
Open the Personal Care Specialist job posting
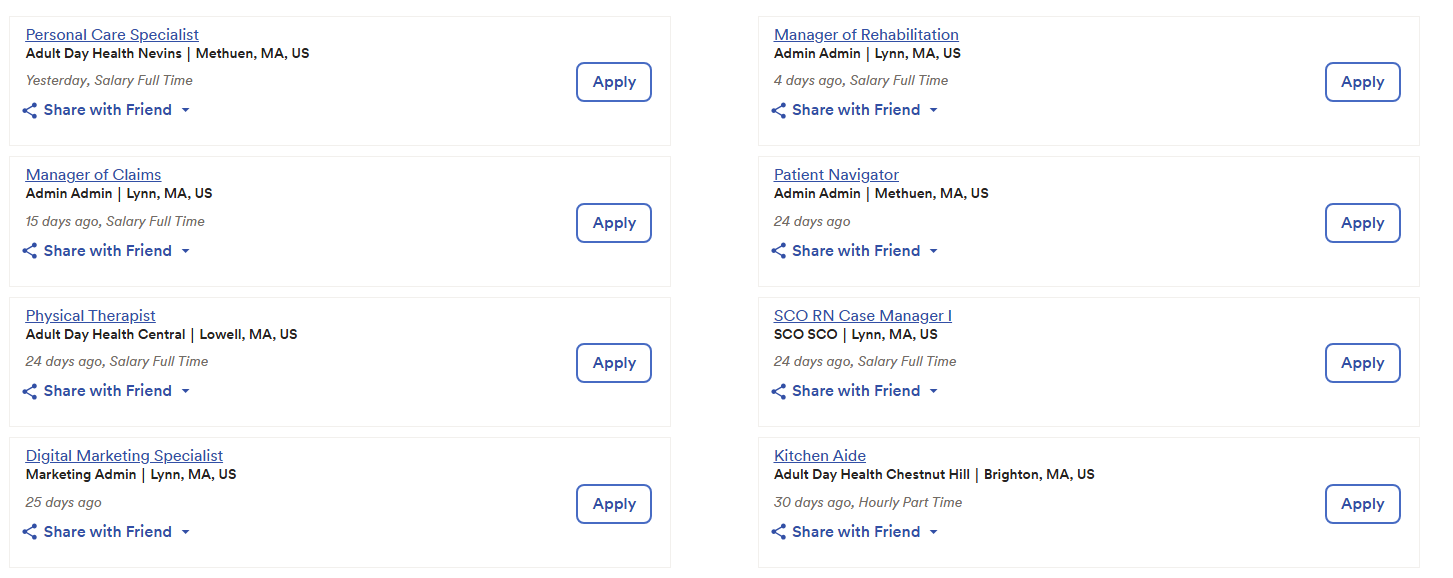[112, 35]
